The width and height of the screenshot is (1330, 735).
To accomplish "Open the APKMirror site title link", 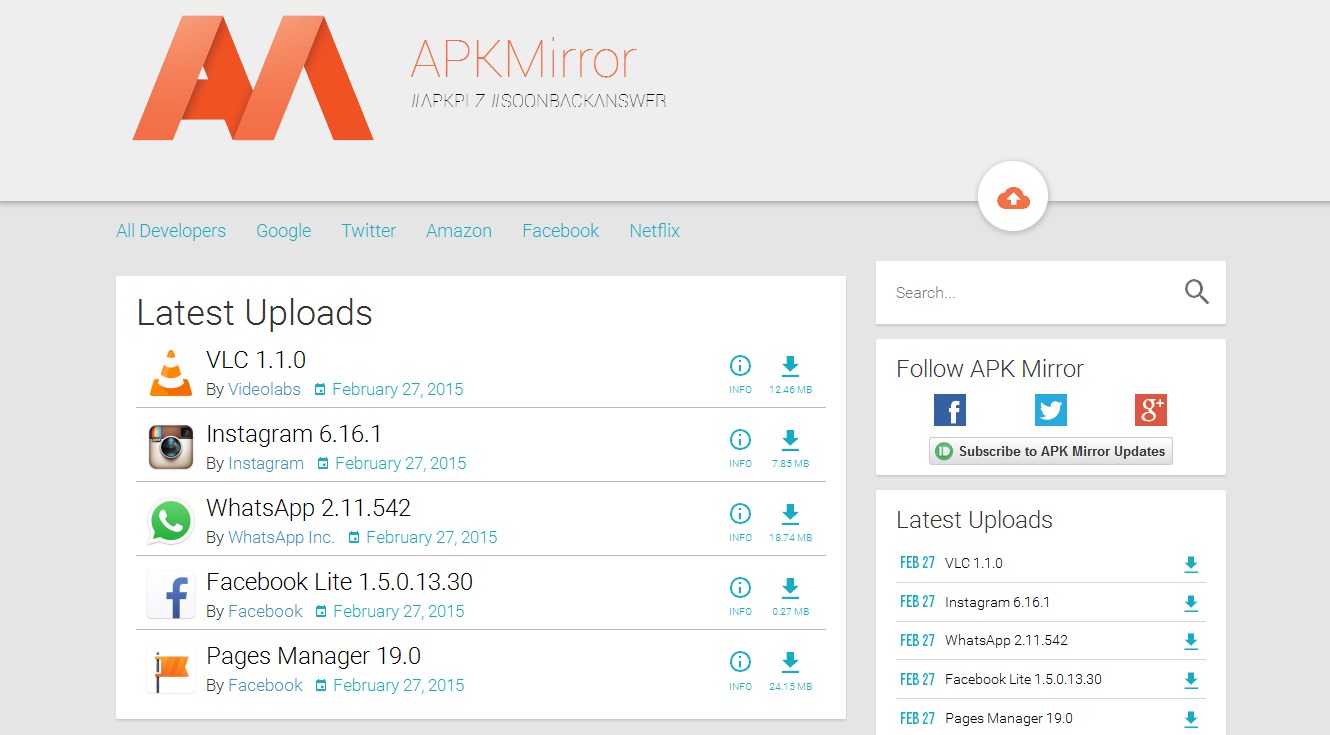I will (x=523, y=60).
